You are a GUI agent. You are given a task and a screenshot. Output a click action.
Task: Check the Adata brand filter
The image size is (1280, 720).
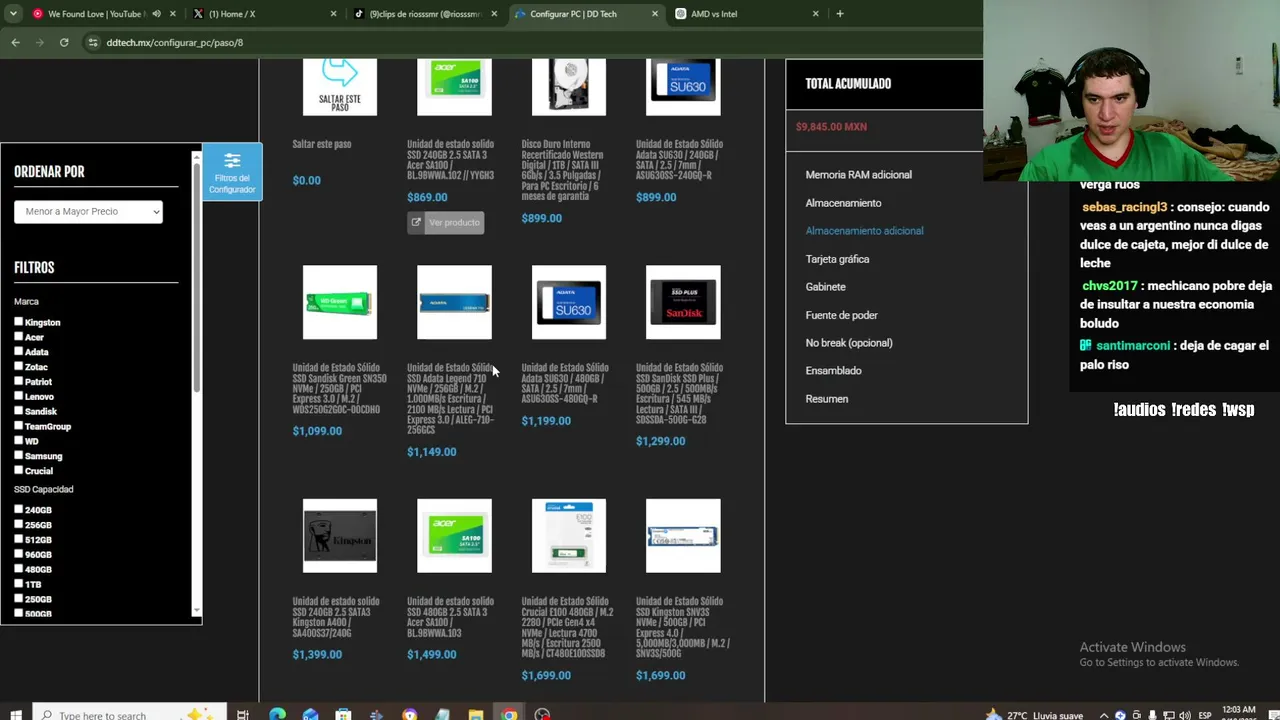(x=19, y=352)
